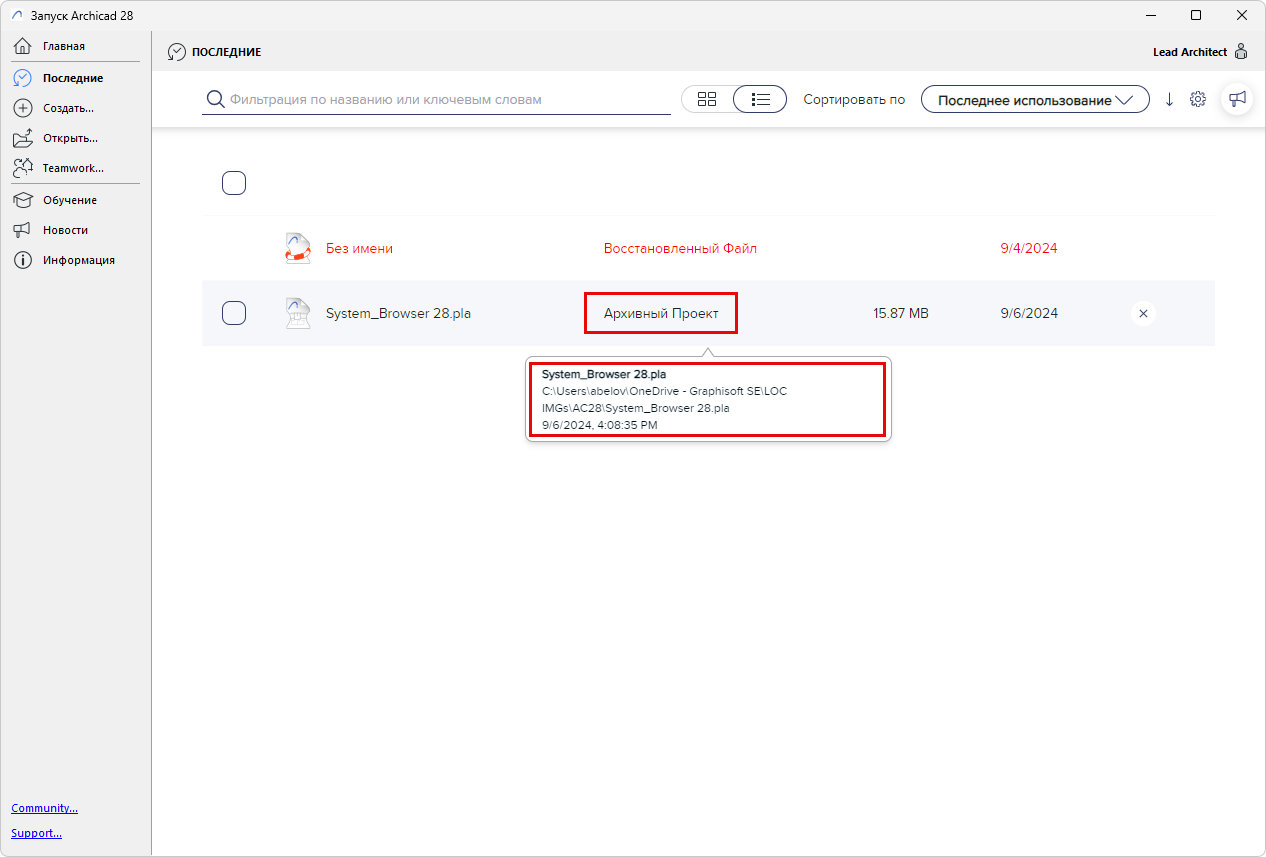The image size is (1266, 857).
Task: Click the Архивный Проект type label
Action: tap(661, 313)
